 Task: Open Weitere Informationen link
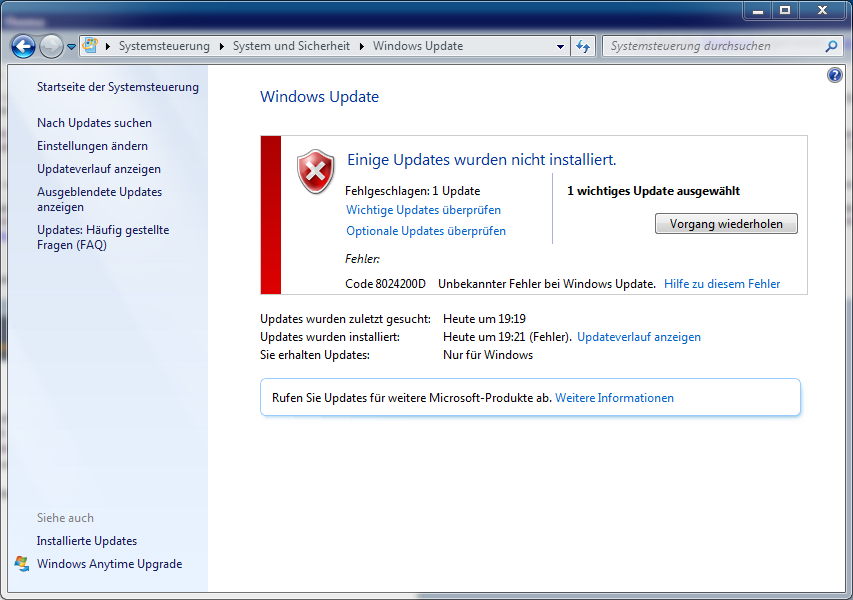[614, 398]
